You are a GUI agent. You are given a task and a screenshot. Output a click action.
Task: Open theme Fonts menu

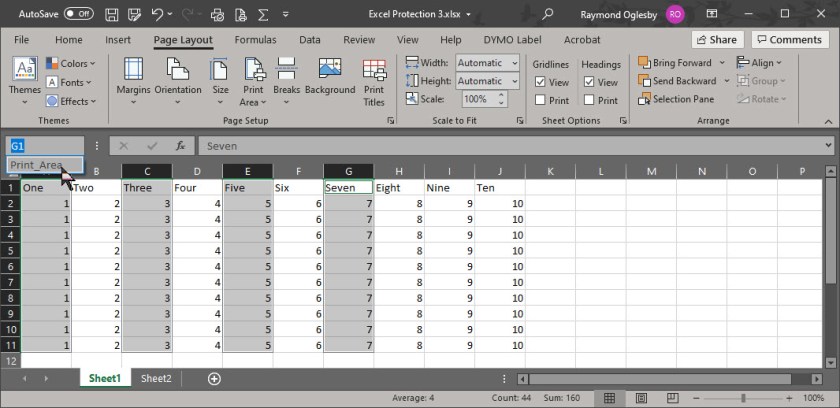tap(69, 82)
